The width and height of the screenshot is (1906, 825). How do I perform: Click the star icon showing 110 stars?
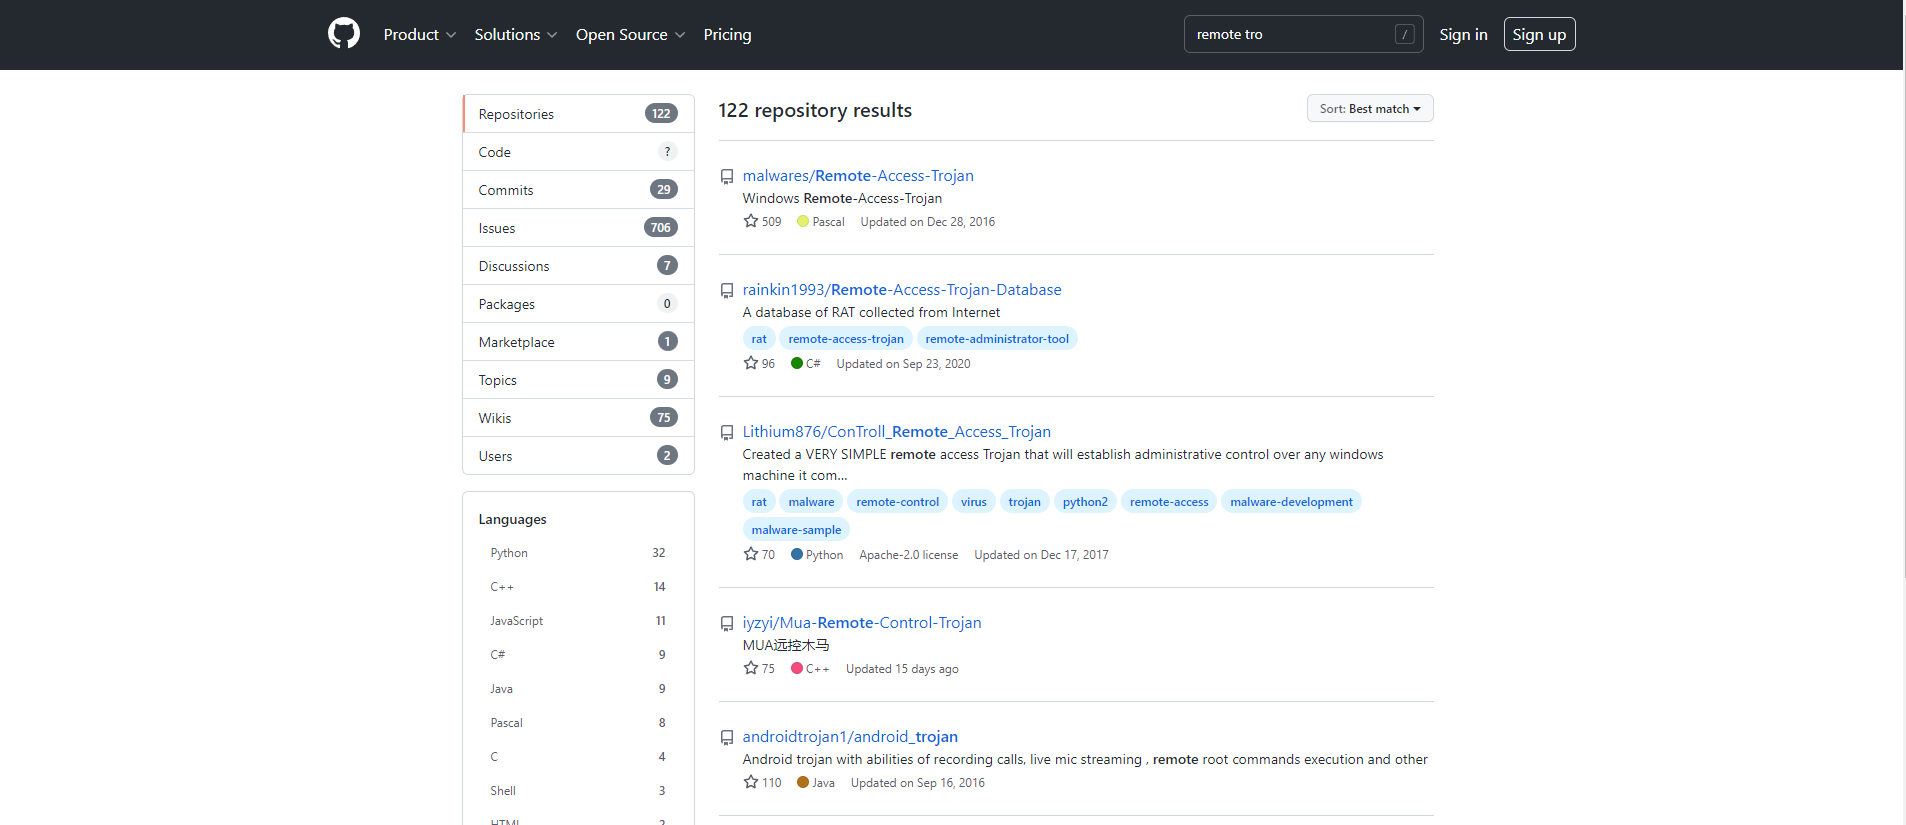[751, 782]
